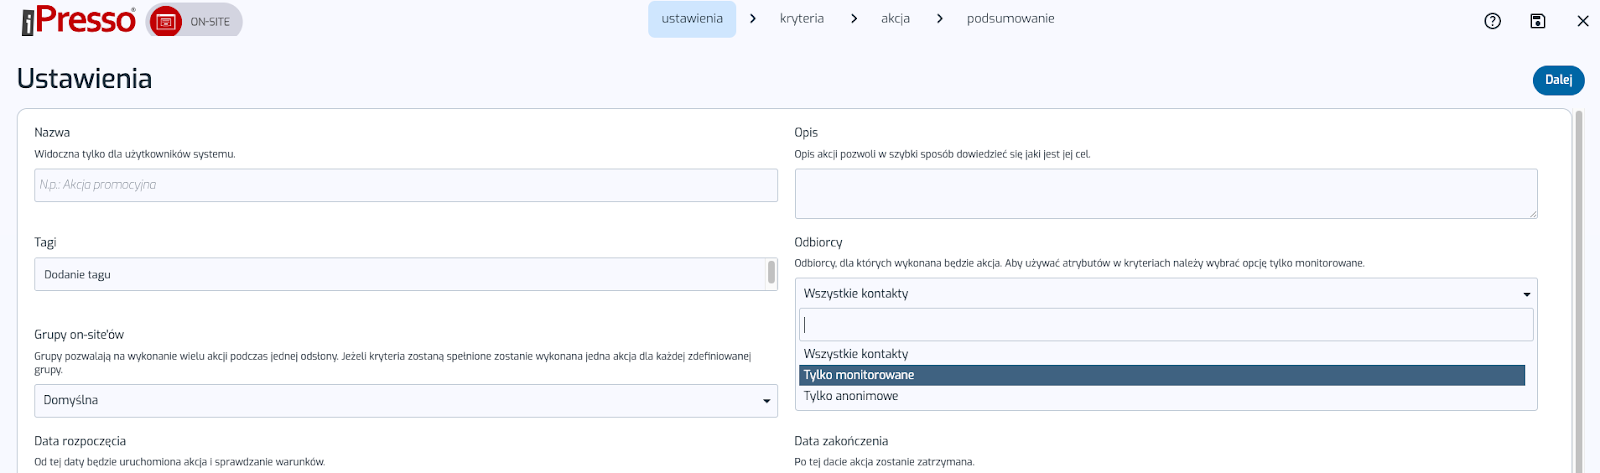
Task: Expand the Grupy on-site'ów Domyślna dropdown
Action: pyautogui.click(x=405, y=401)
